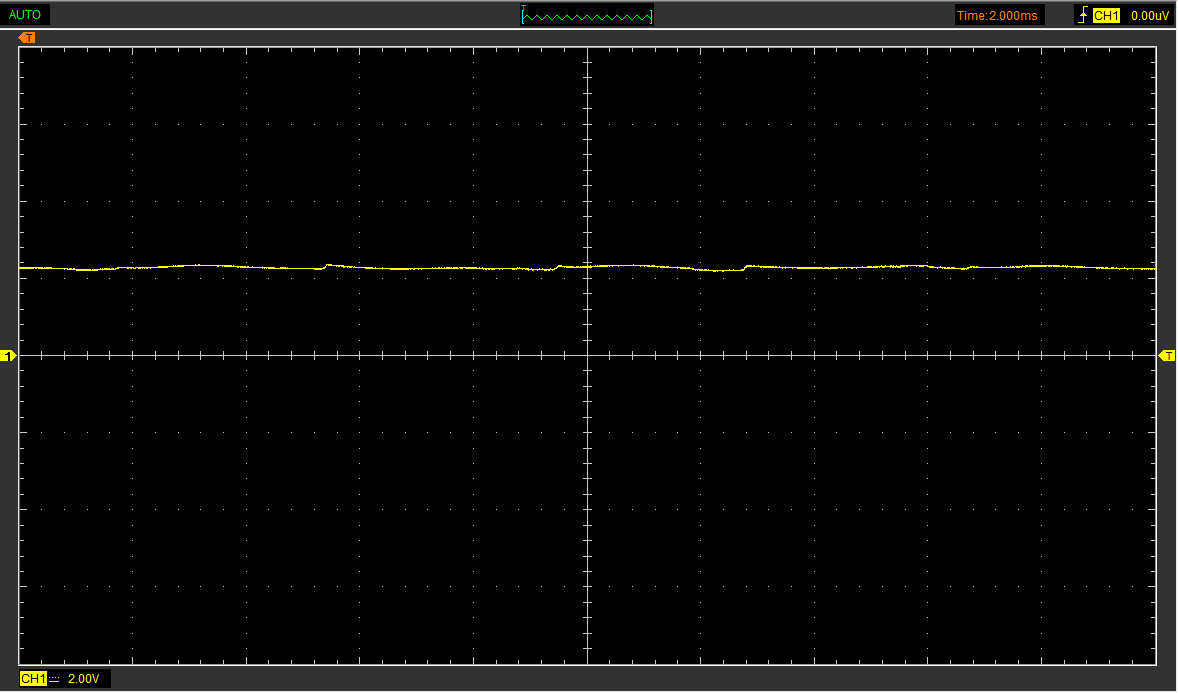
Task: Select the CH1 trigger source label
Action: [x=1106, y=16]
